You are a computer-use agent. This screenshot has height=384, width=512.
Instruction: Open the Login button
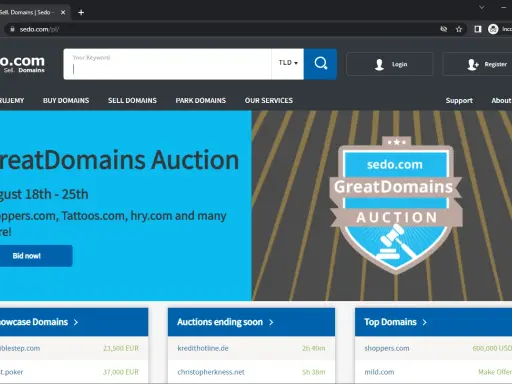tap(389, 64)
